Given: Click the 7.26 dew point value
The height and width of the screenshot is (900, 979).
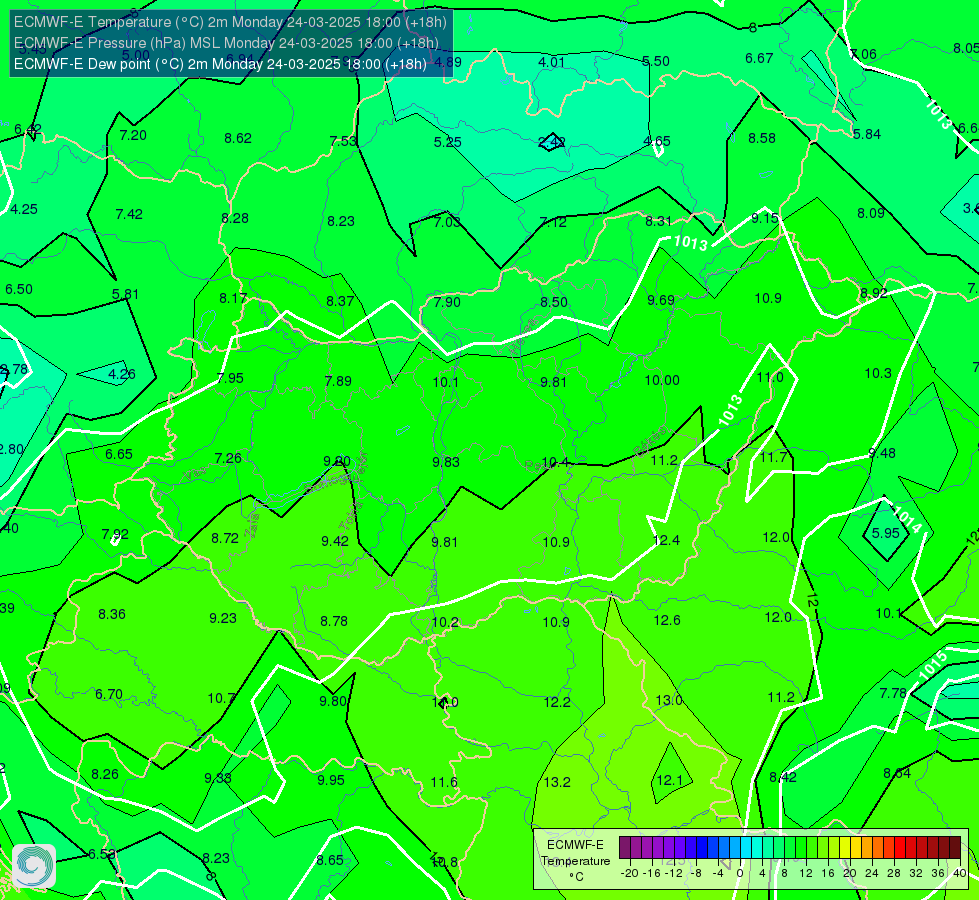Looking at the screenshot, I should [x=228, y=458].
